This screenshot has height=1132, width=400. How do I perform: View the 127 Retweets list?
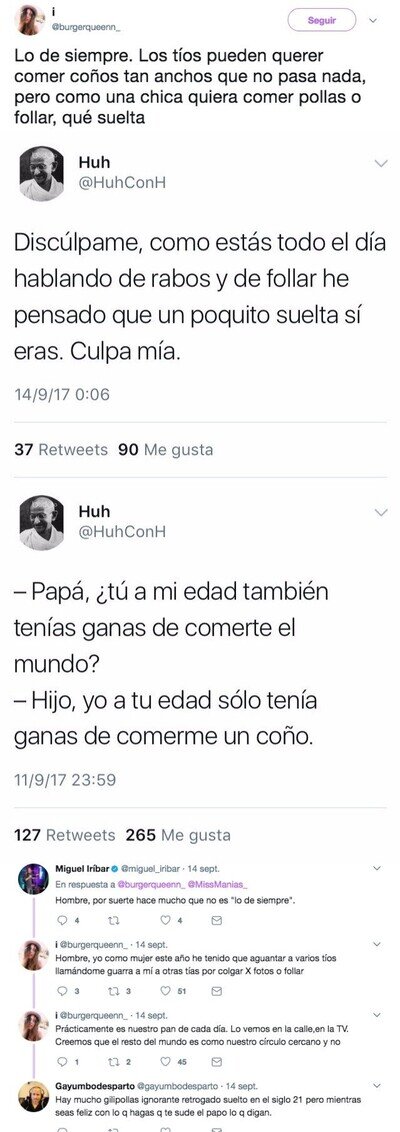click(x=65, y=835)
